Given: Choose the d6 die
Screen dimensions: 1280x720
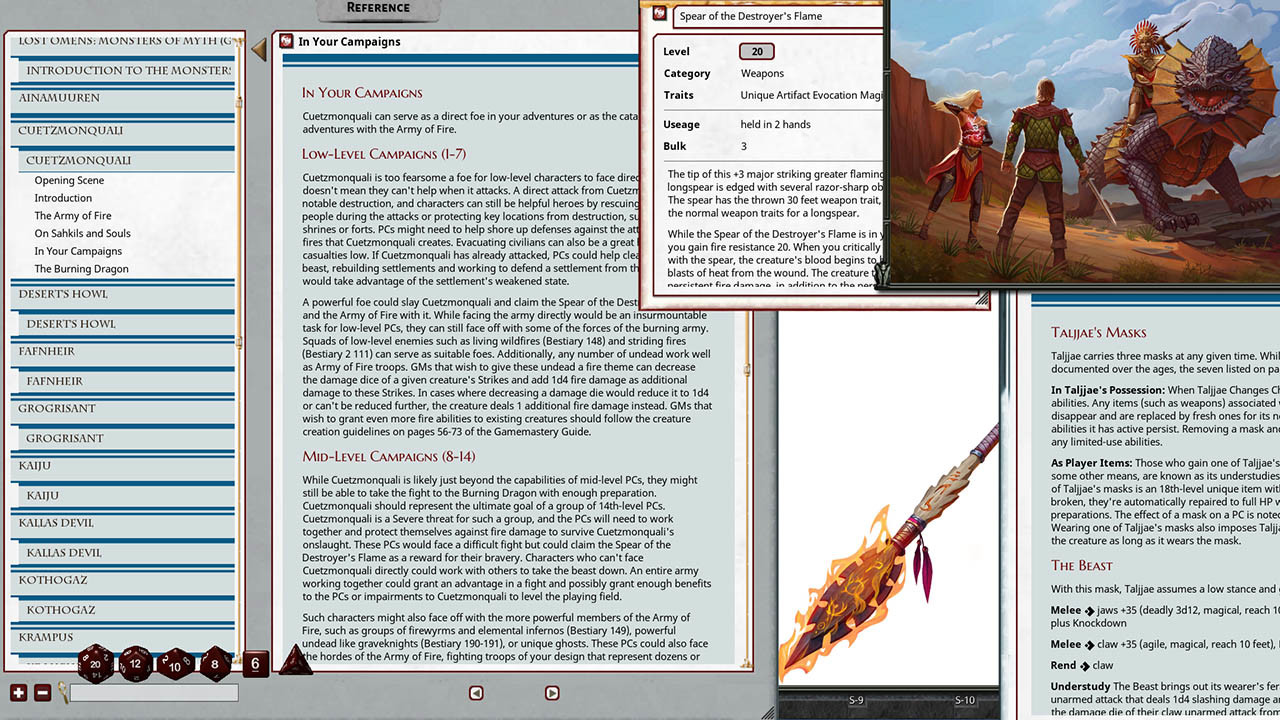Looking at the screenshot, I should tap(255, 663).
